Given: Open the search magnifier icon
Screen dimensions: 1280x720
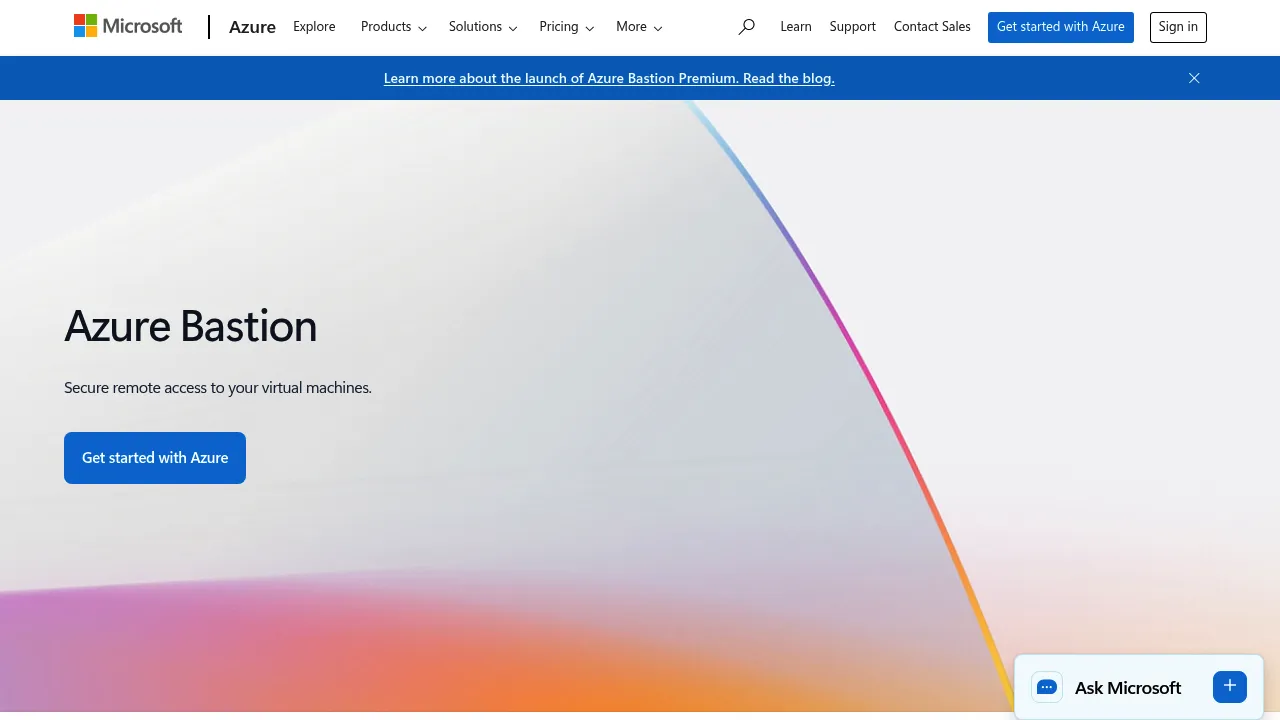Looking at the screenshot, I should point(746,27).
